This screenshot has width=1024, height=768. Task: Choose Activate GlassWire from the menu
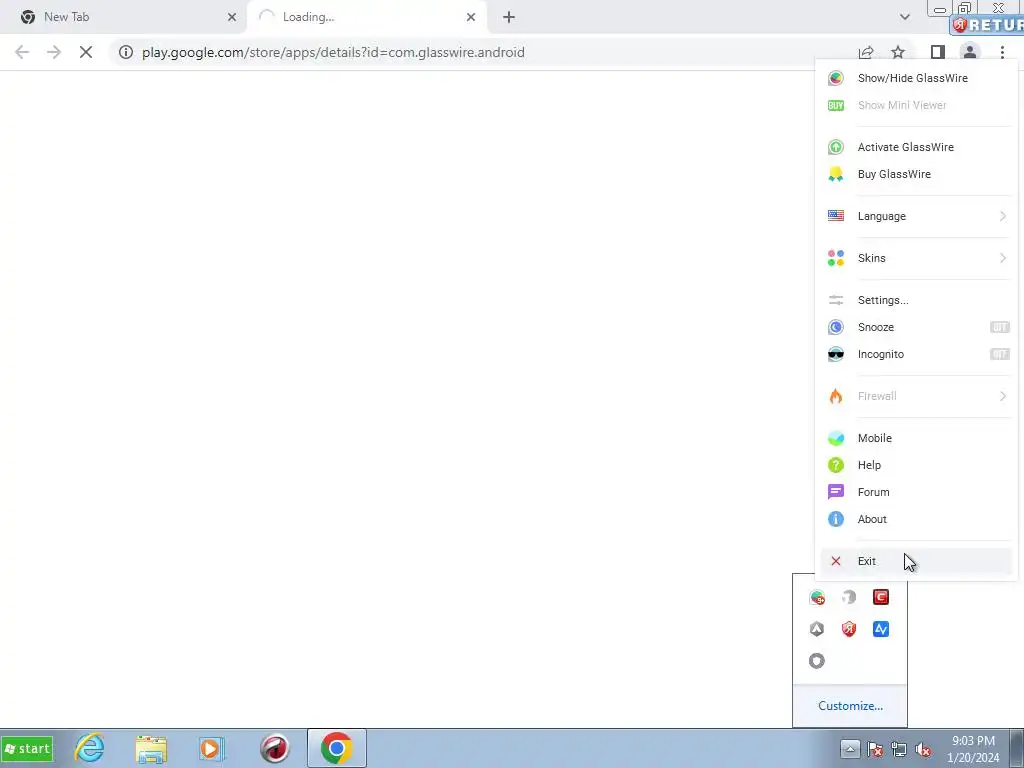[916, 147]
